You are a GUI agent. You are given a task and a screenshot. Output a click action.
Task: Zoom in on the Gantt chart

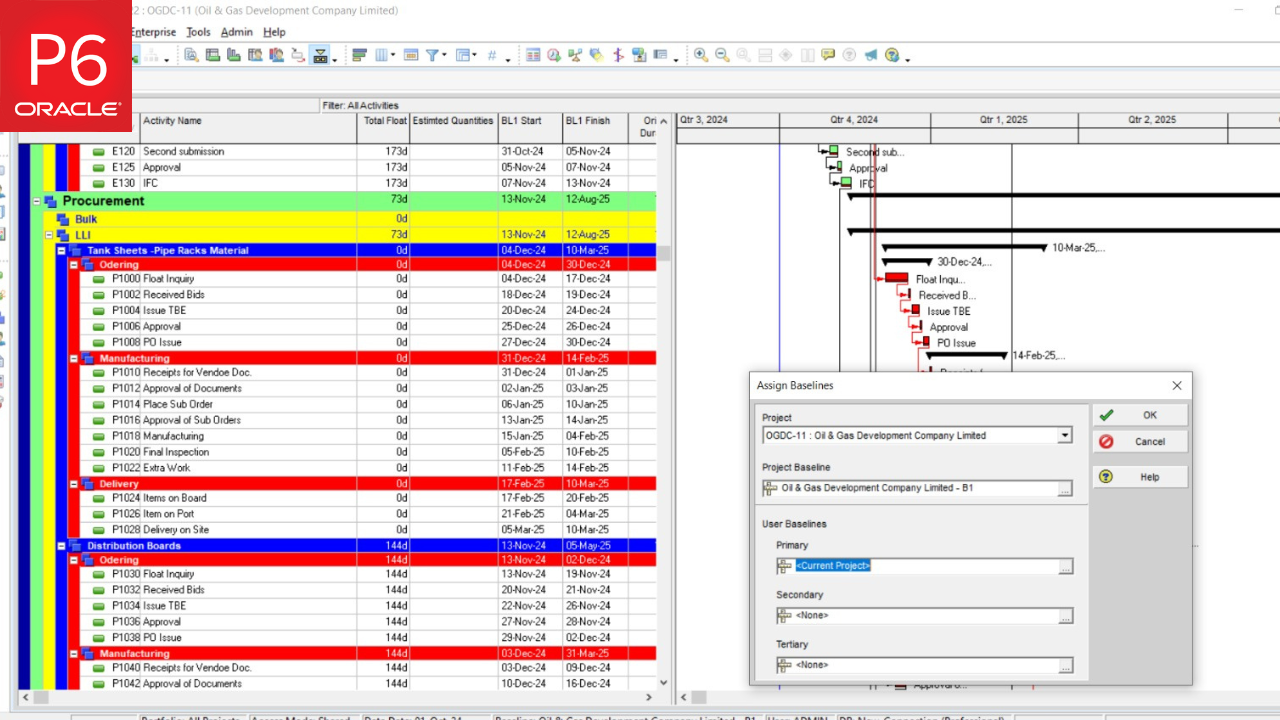(x=700, y=55)
